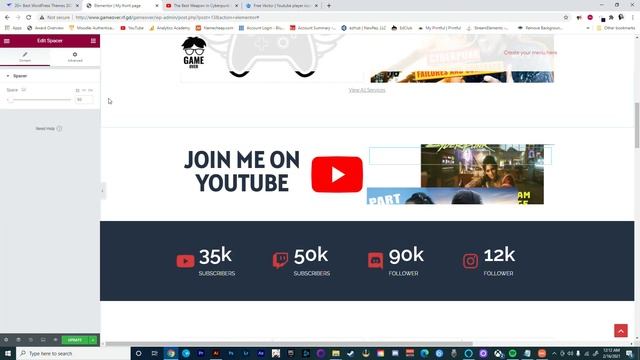Screen dimensions: 640x360
Task: Open the Extensions puzzle icon
Action: (x=611, y=18)
